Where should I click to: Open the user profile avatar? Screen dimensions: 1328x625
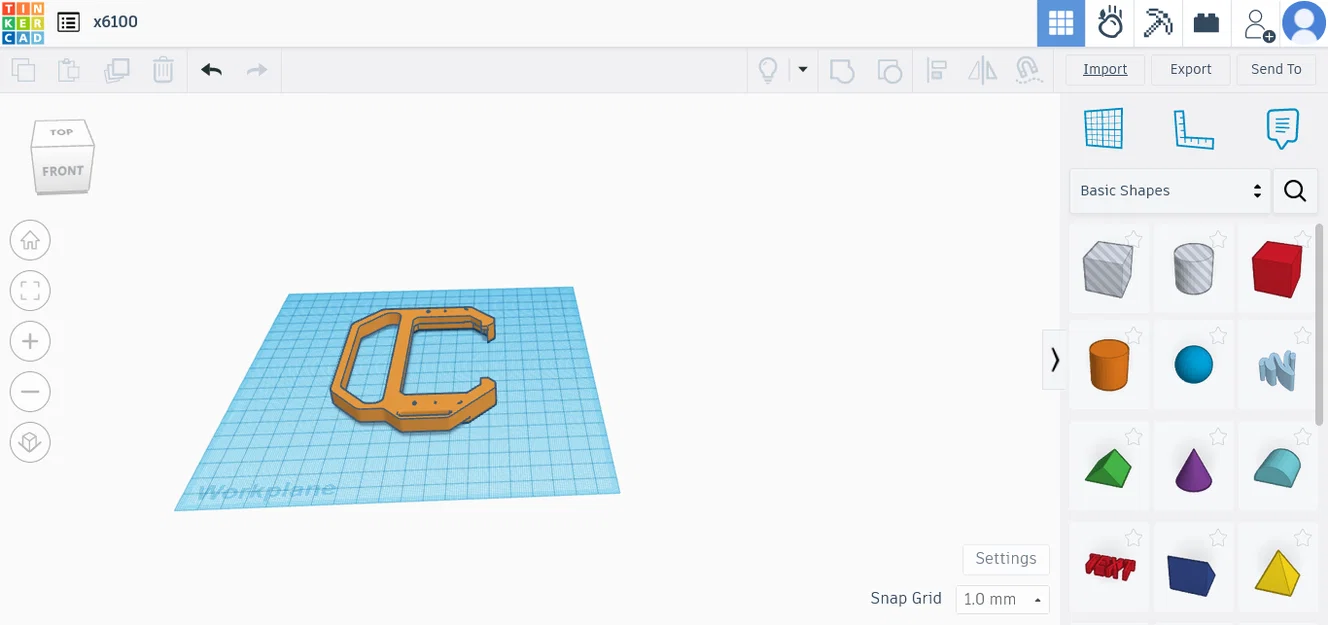(x=1304, y=23)
